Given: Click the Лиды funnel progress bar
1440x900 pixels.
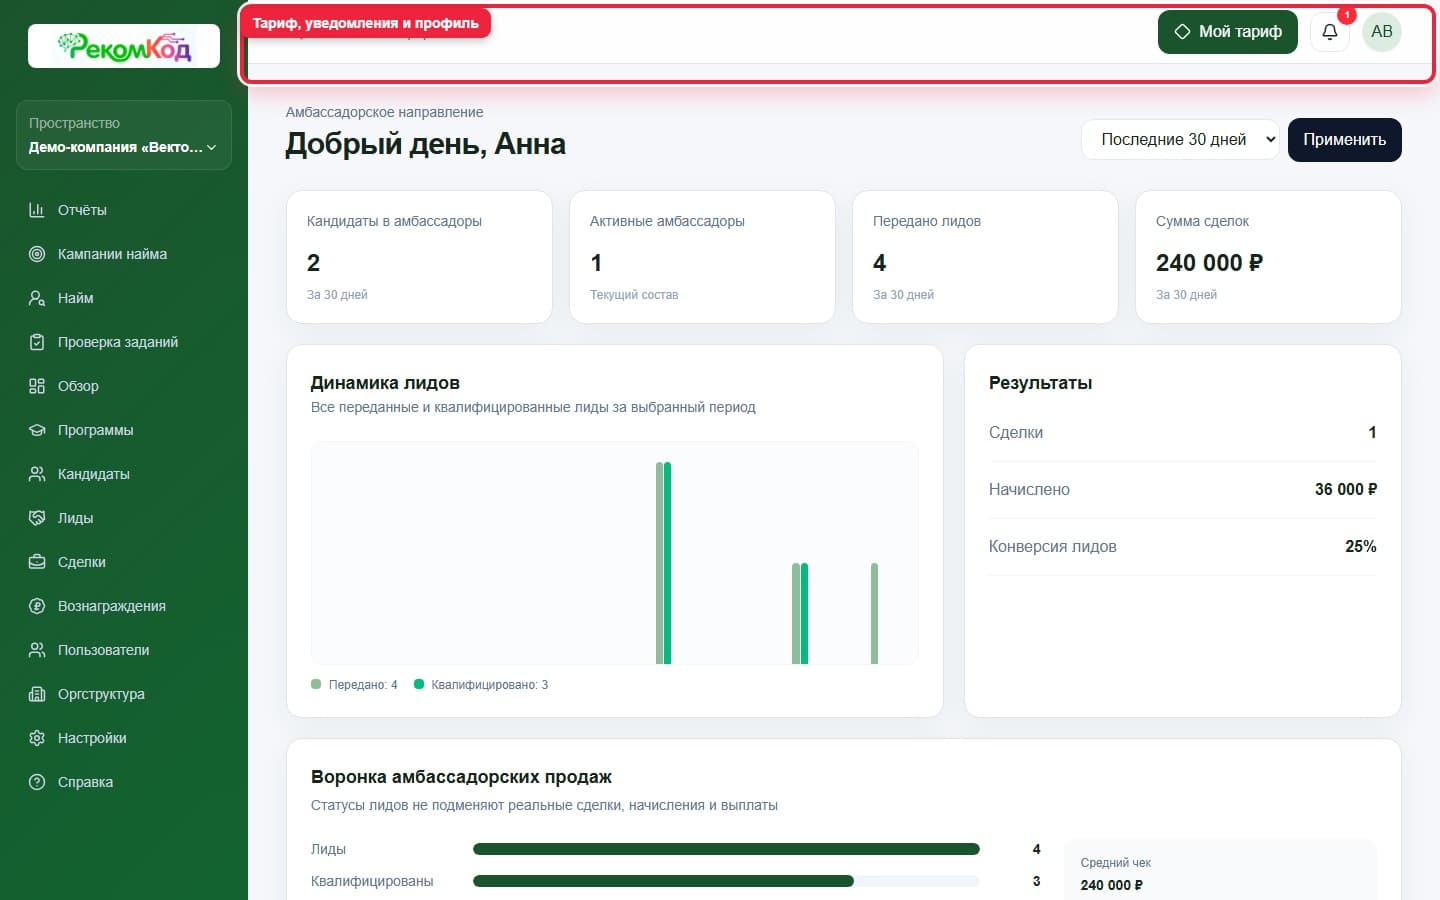Looking at the screenshot, I should [x=726, y=849].
